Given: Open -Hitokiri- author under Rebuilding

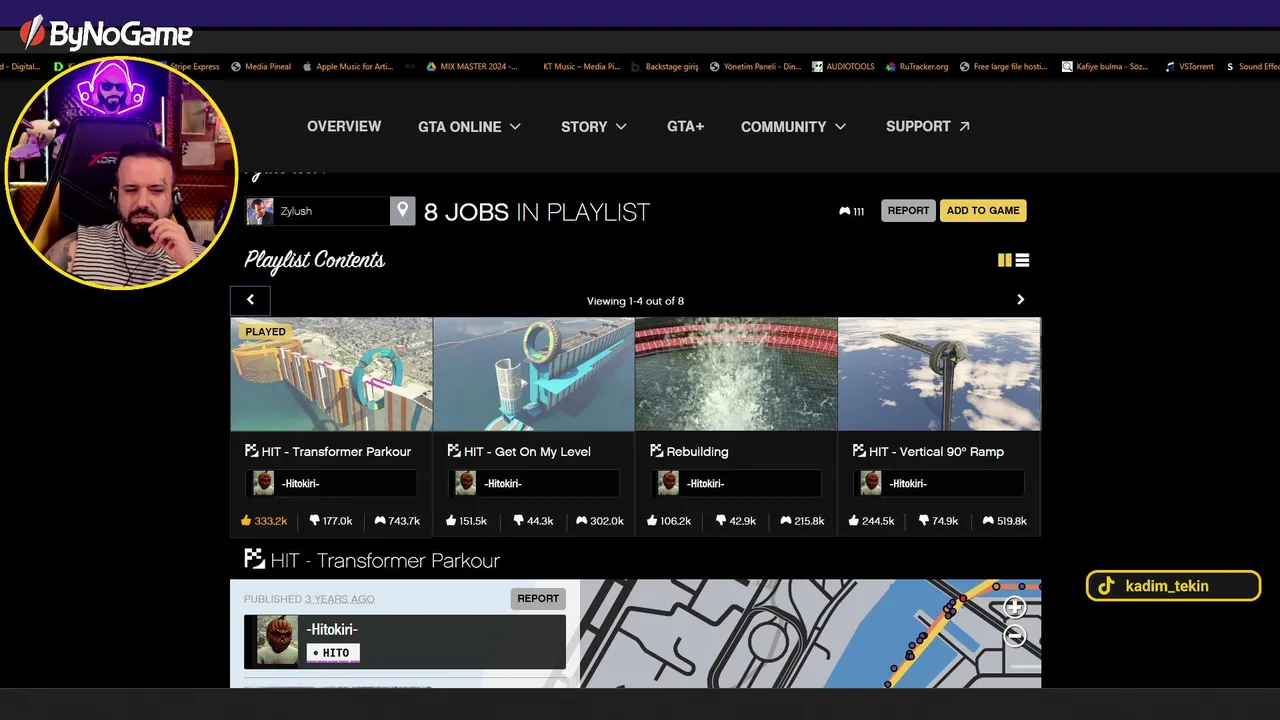Looking at the screenshot, I should (x=736, y=483).
